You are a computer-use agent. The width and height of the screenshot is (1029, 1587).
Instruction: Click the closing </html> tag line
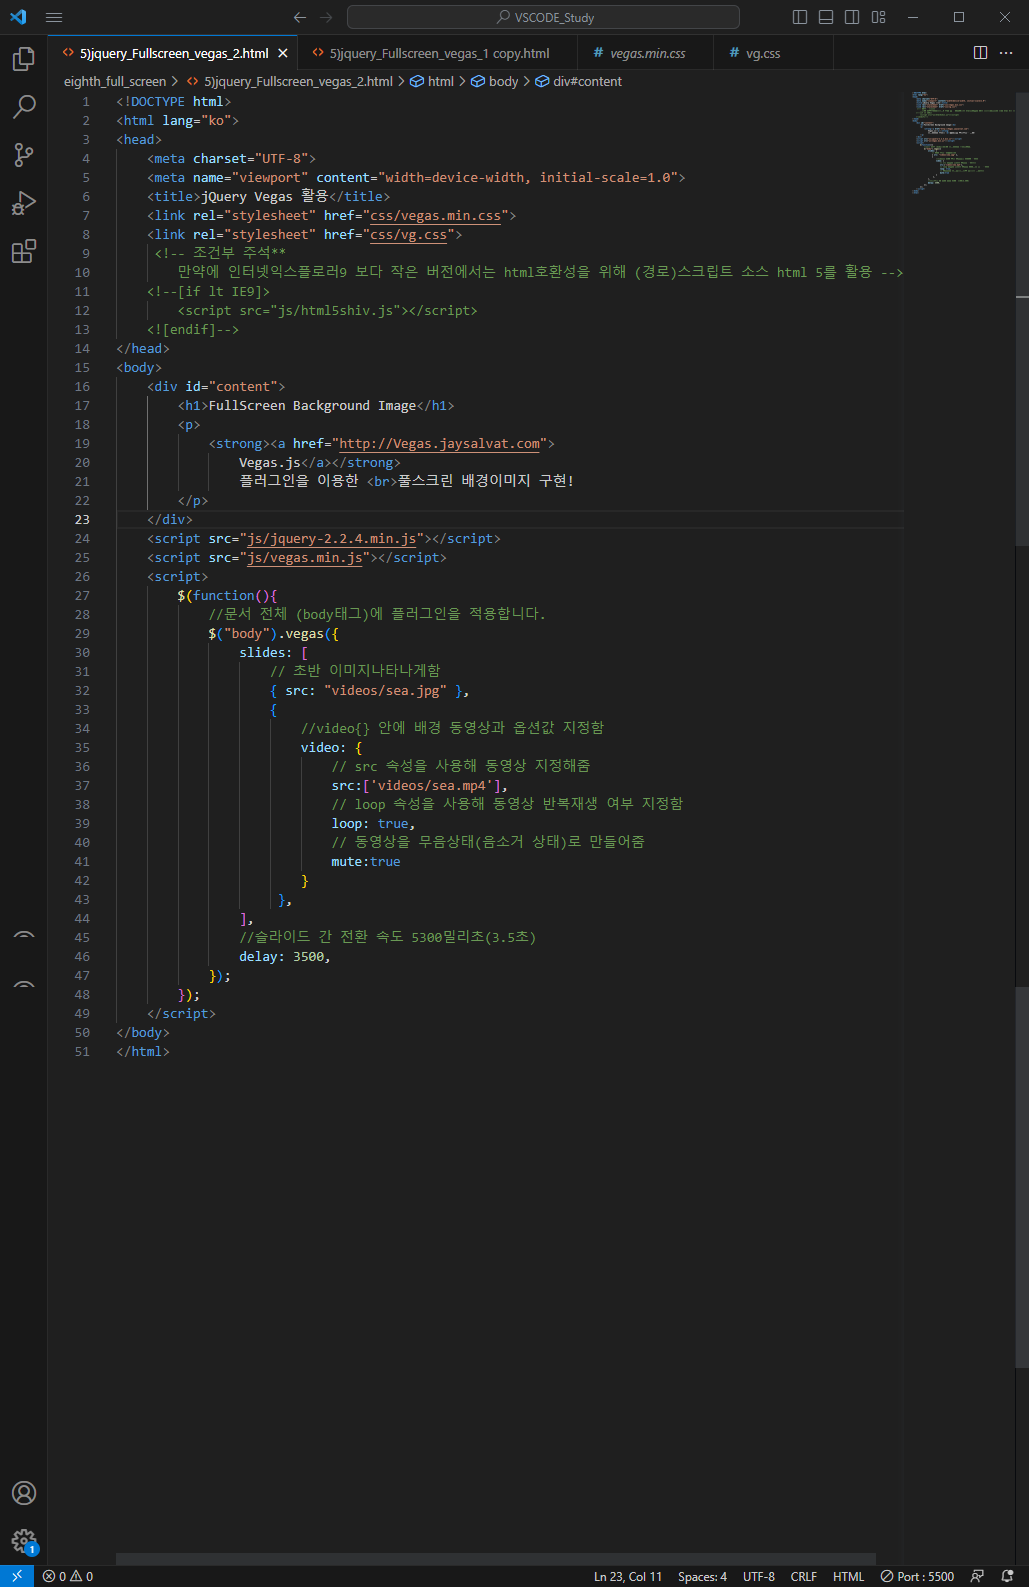coord(143,1051)
